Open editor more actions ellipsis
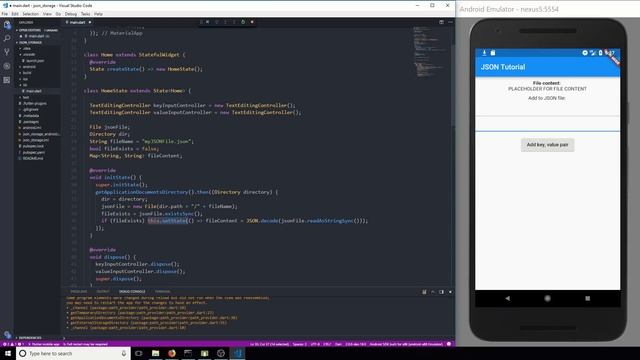The height and width of the screenshot is (360, 640). [450, 22]
